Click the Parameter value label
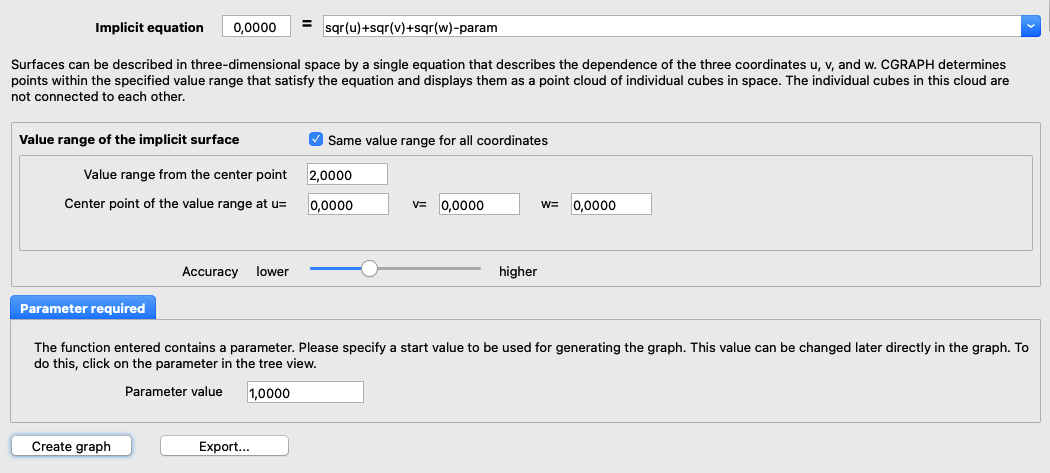This screenshot has height=473, width=1050. 173,392
